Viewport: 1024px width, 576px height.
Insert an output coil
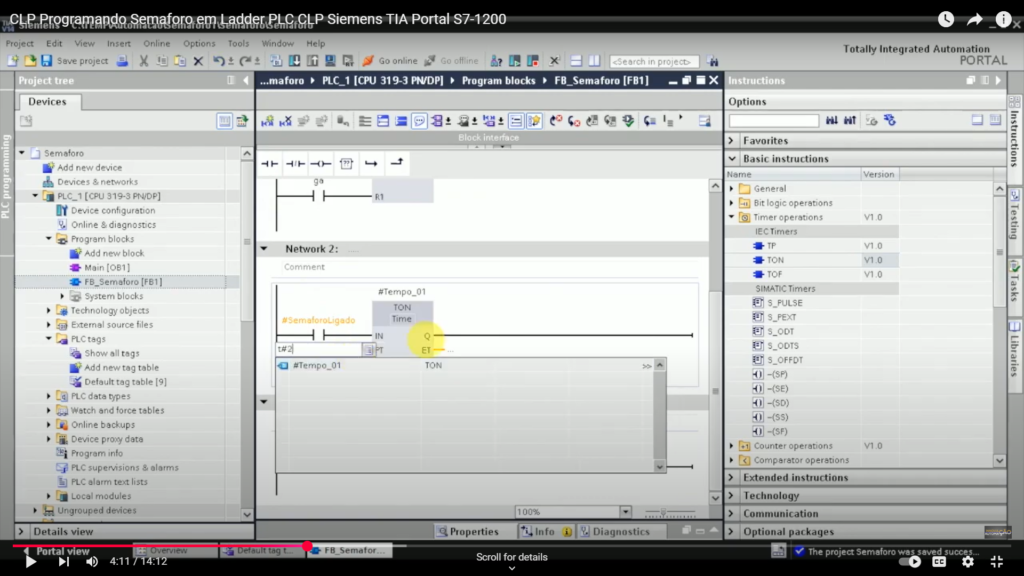point(321,163)
